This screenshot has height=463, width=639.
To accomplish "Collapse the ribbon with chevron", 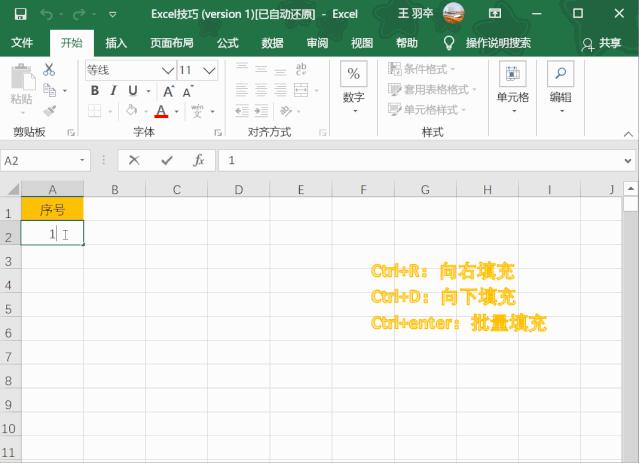I will [628, 134].
